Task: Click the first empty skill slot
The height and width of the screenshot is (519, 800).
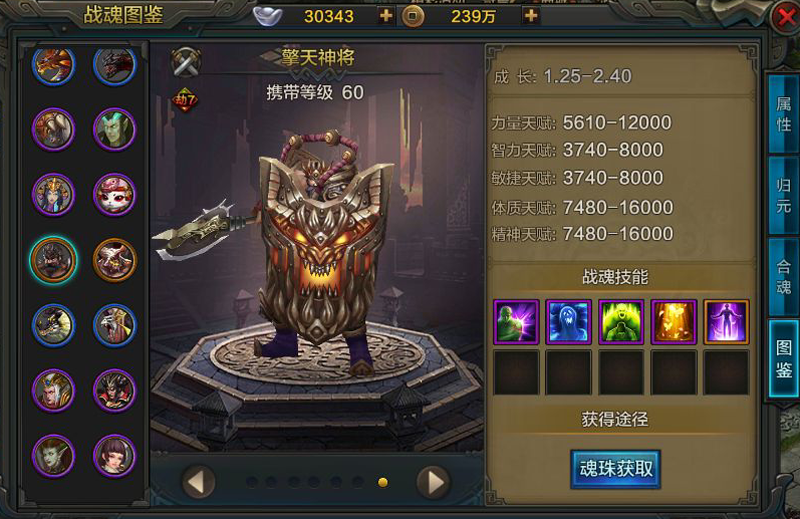Action: click(x=516, y=373)
